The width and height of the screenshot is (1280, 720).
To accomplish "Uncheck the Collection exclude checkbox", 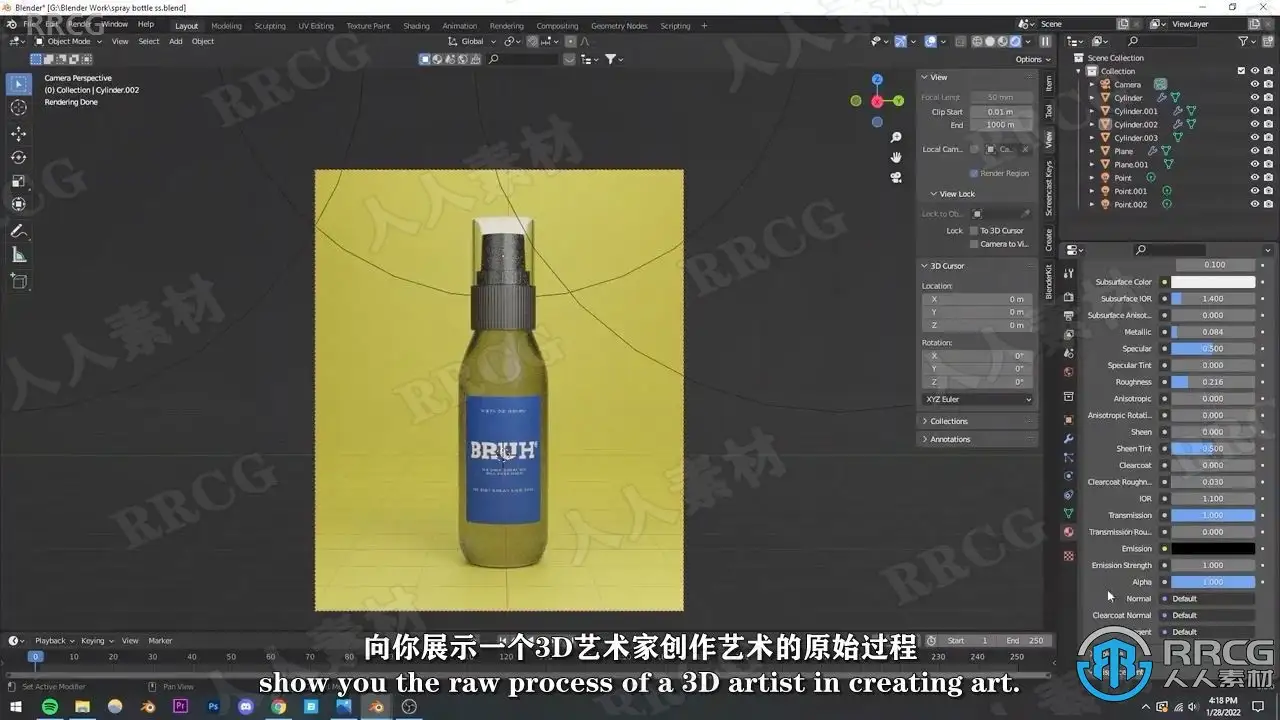I will [x=1241, y=71].
